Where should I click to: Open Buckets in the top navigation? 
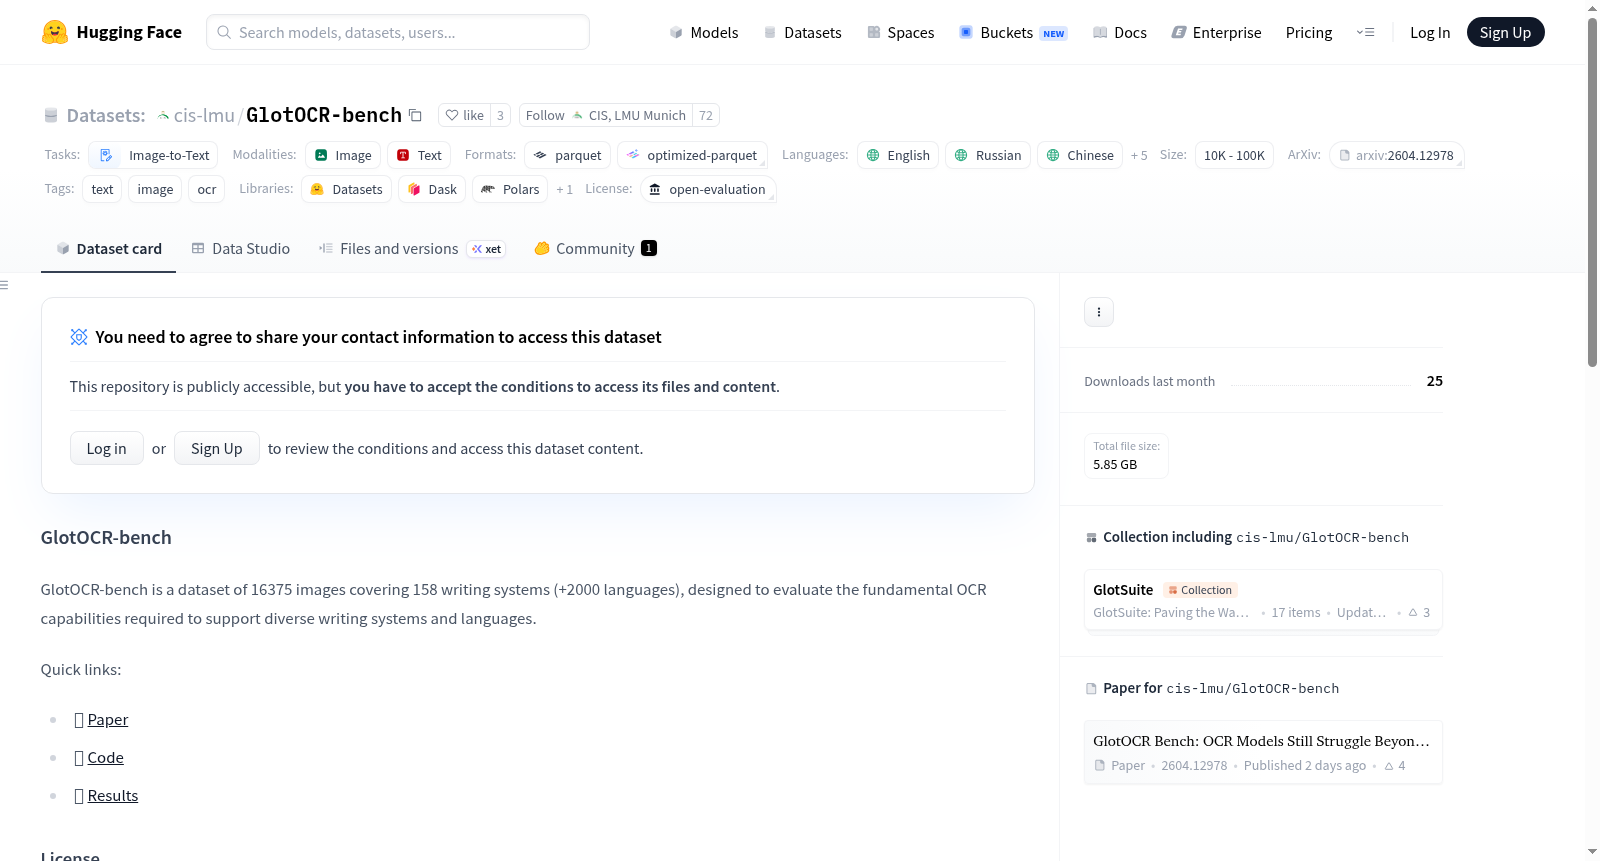point(1013,32)
